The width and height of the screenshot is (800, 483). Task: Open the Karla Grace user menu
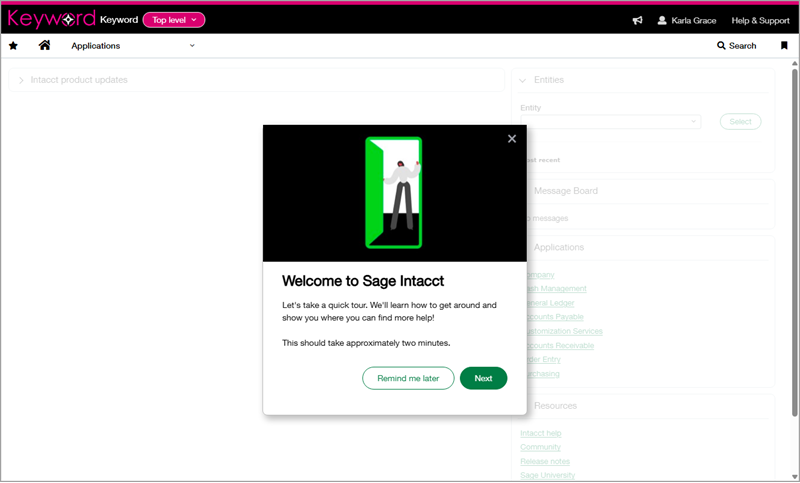coord(687,20)
